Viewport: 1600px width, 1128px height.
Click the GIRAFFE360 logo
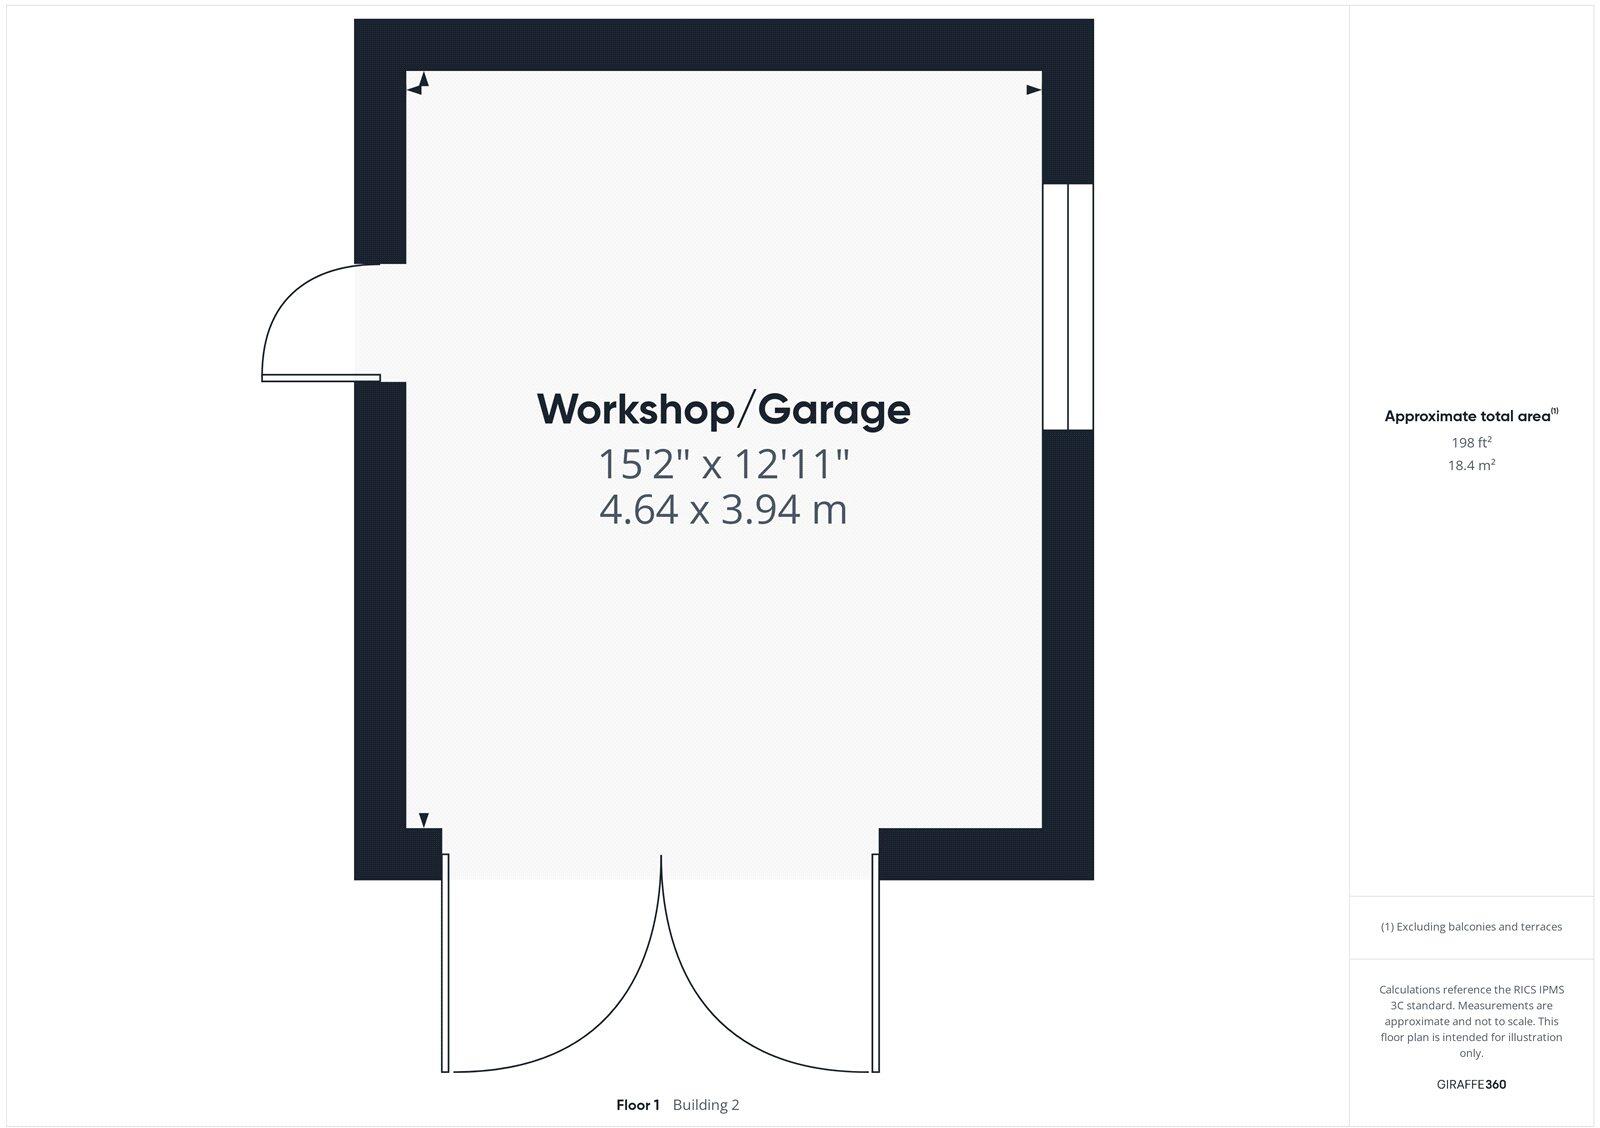(x=1471, y=1084)
